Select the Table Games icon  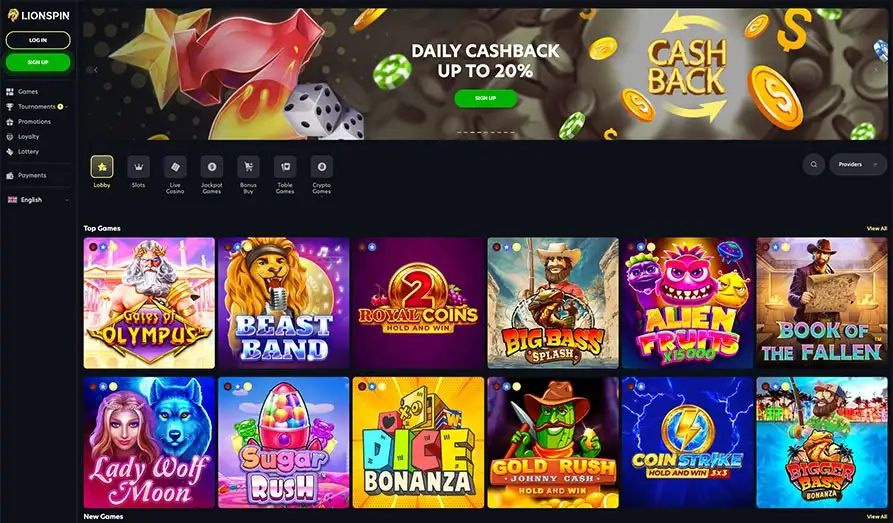pos(285,167)
